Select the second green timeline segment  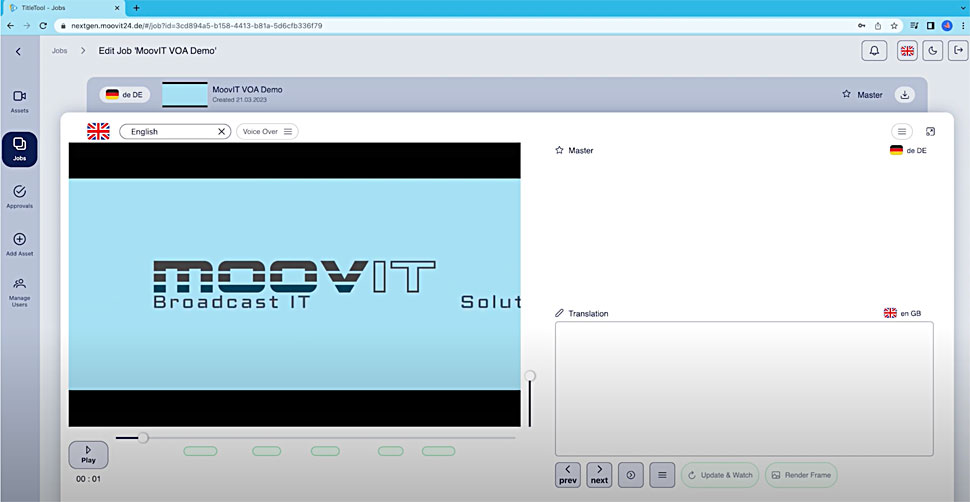[x=267, y=451]
